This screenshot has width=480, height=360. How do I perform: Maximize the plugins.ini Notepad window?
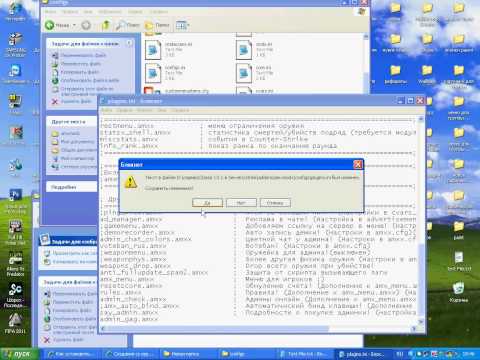point(410,100)
